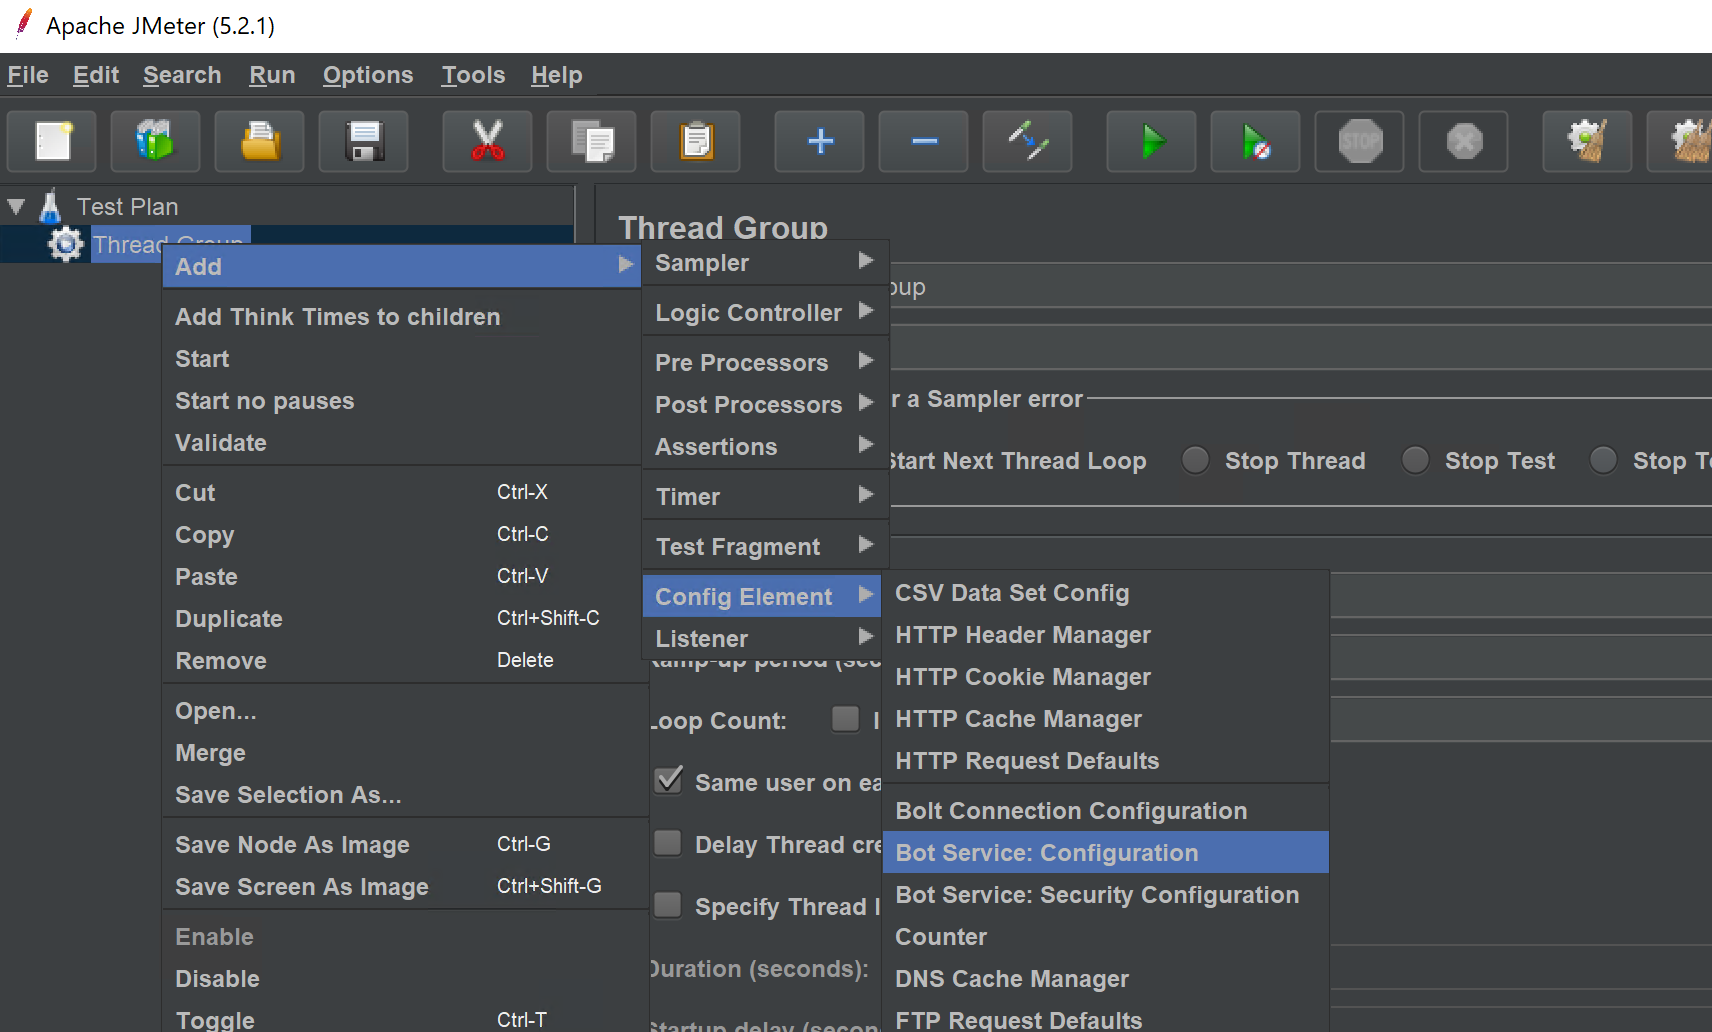Viewport: 1712px width, 1032px height.
Task: Open the Run menu
Action: click(x=272, y=75)
